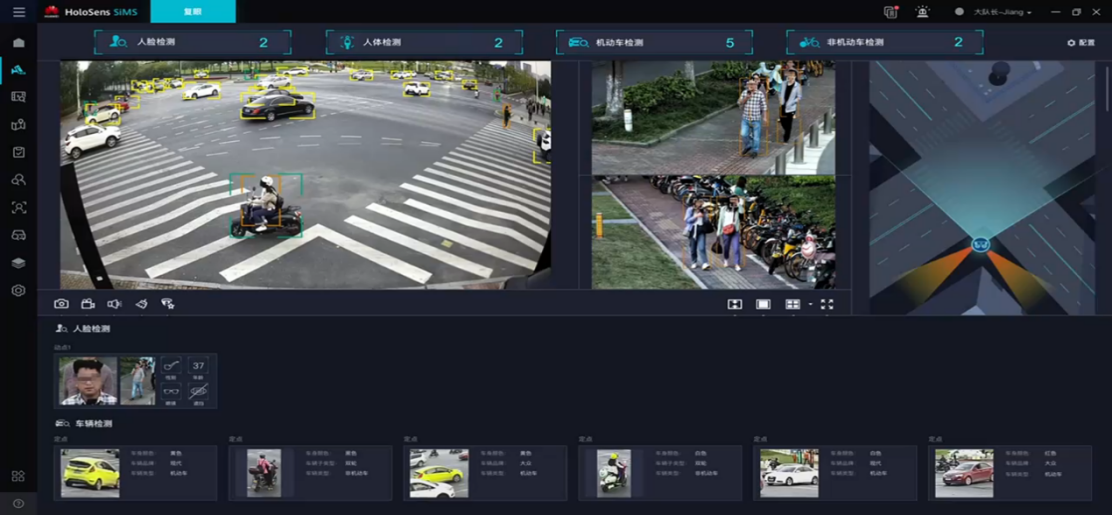Screen dimensions: 1112x515
Task: Click the help icon at sidebar bottom
Action: tap(18, 503)
